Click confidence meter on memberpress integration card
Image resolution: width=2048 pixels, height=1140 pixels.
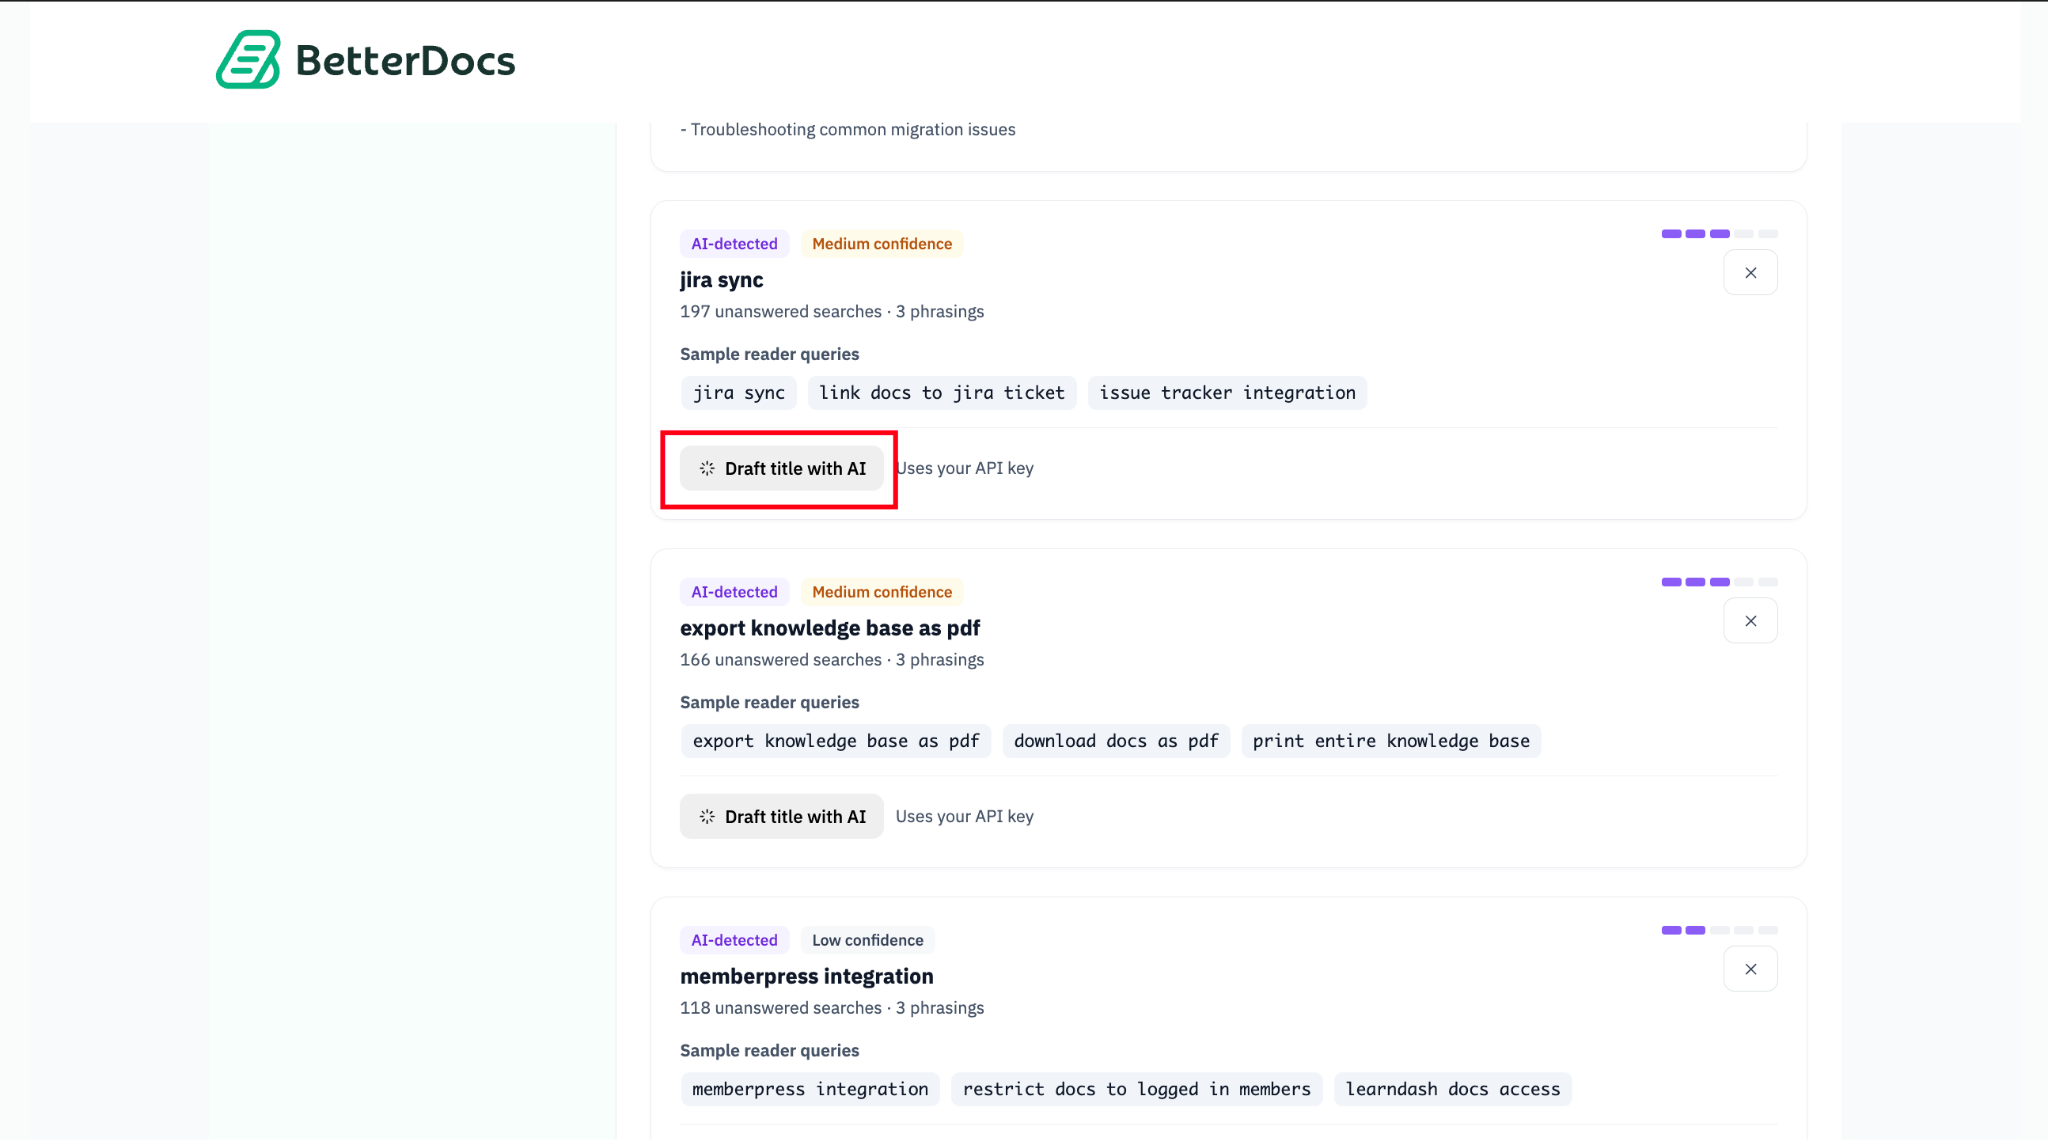1720,930
